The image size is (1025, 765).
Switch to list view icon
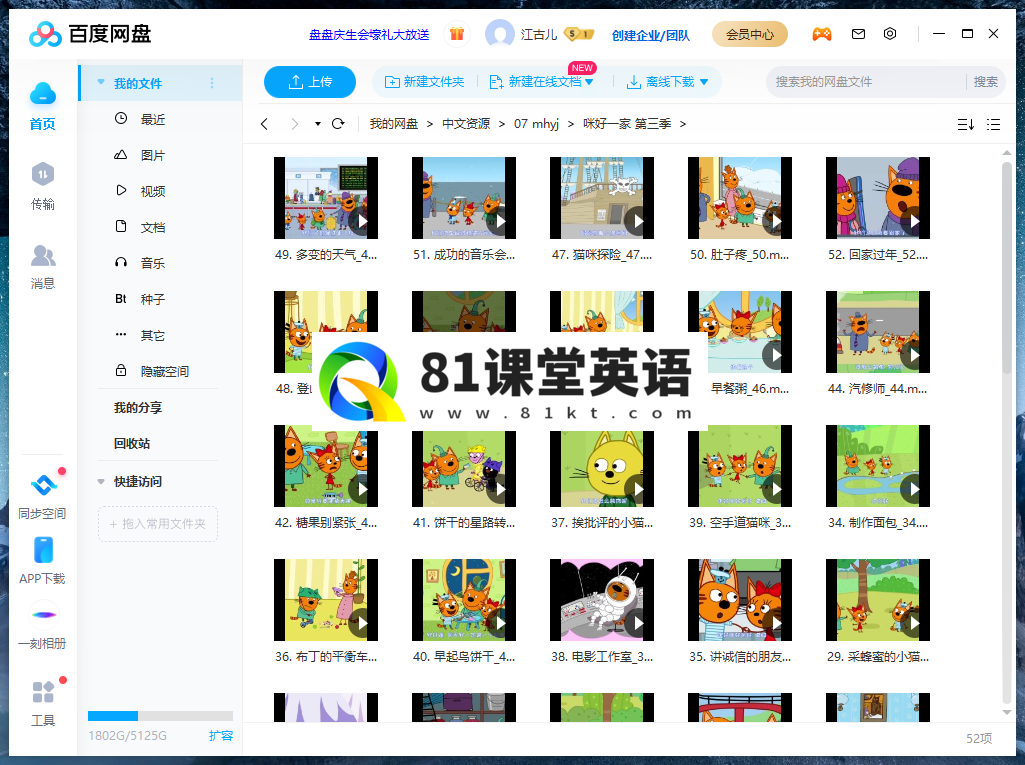click(994, 124)
